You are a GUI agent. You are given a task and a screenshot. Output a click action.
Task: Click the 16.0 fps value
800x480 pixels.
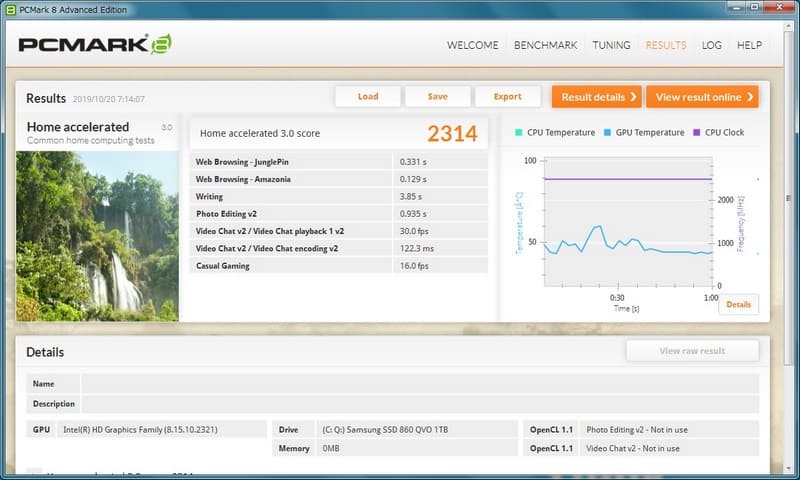coord(414,266)
